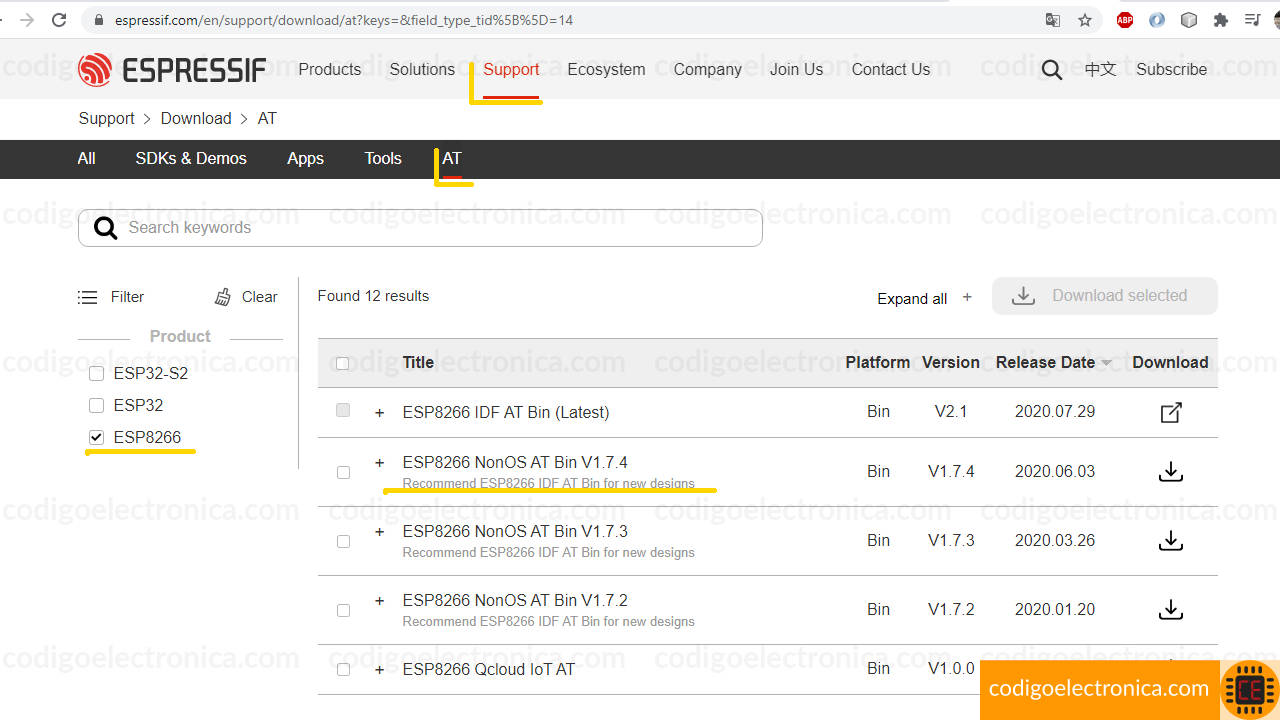Download ESP8266 NonOS AT Bin V1.7.3
The height and width of the screenshot is (720, 1280).
click(1171, 540)
